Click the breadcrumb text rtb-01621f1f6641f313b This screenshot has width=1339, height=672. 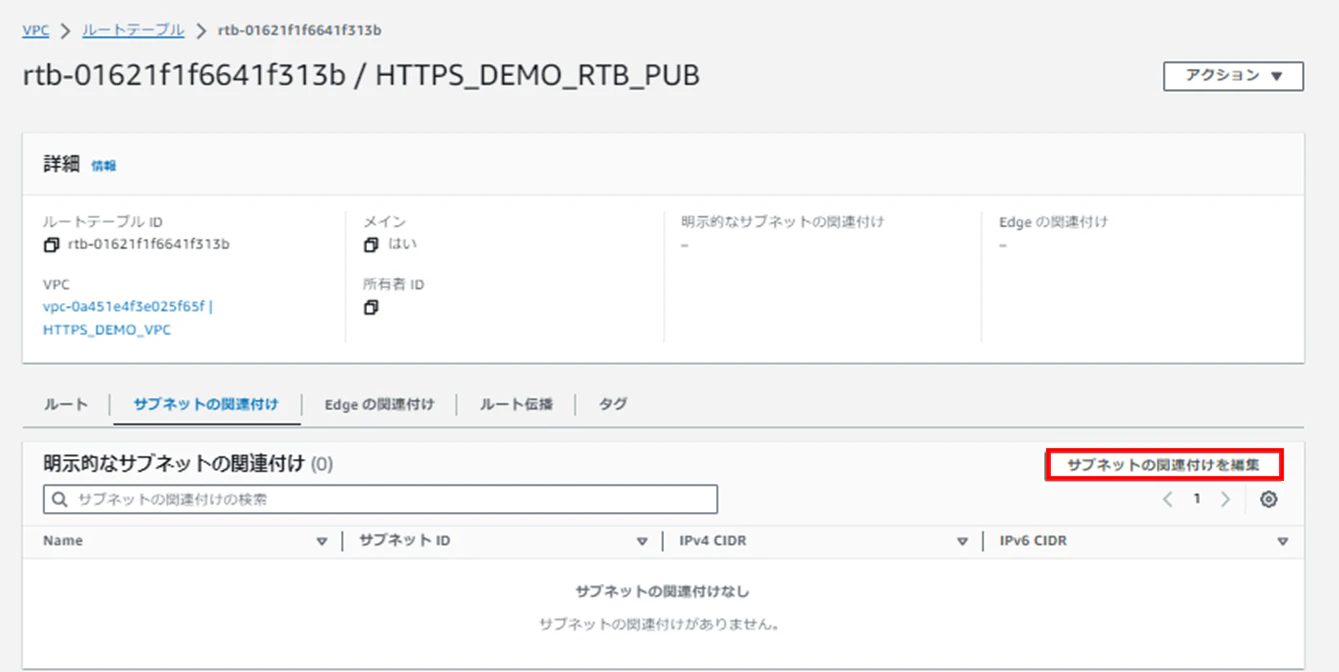pos(300,30)
